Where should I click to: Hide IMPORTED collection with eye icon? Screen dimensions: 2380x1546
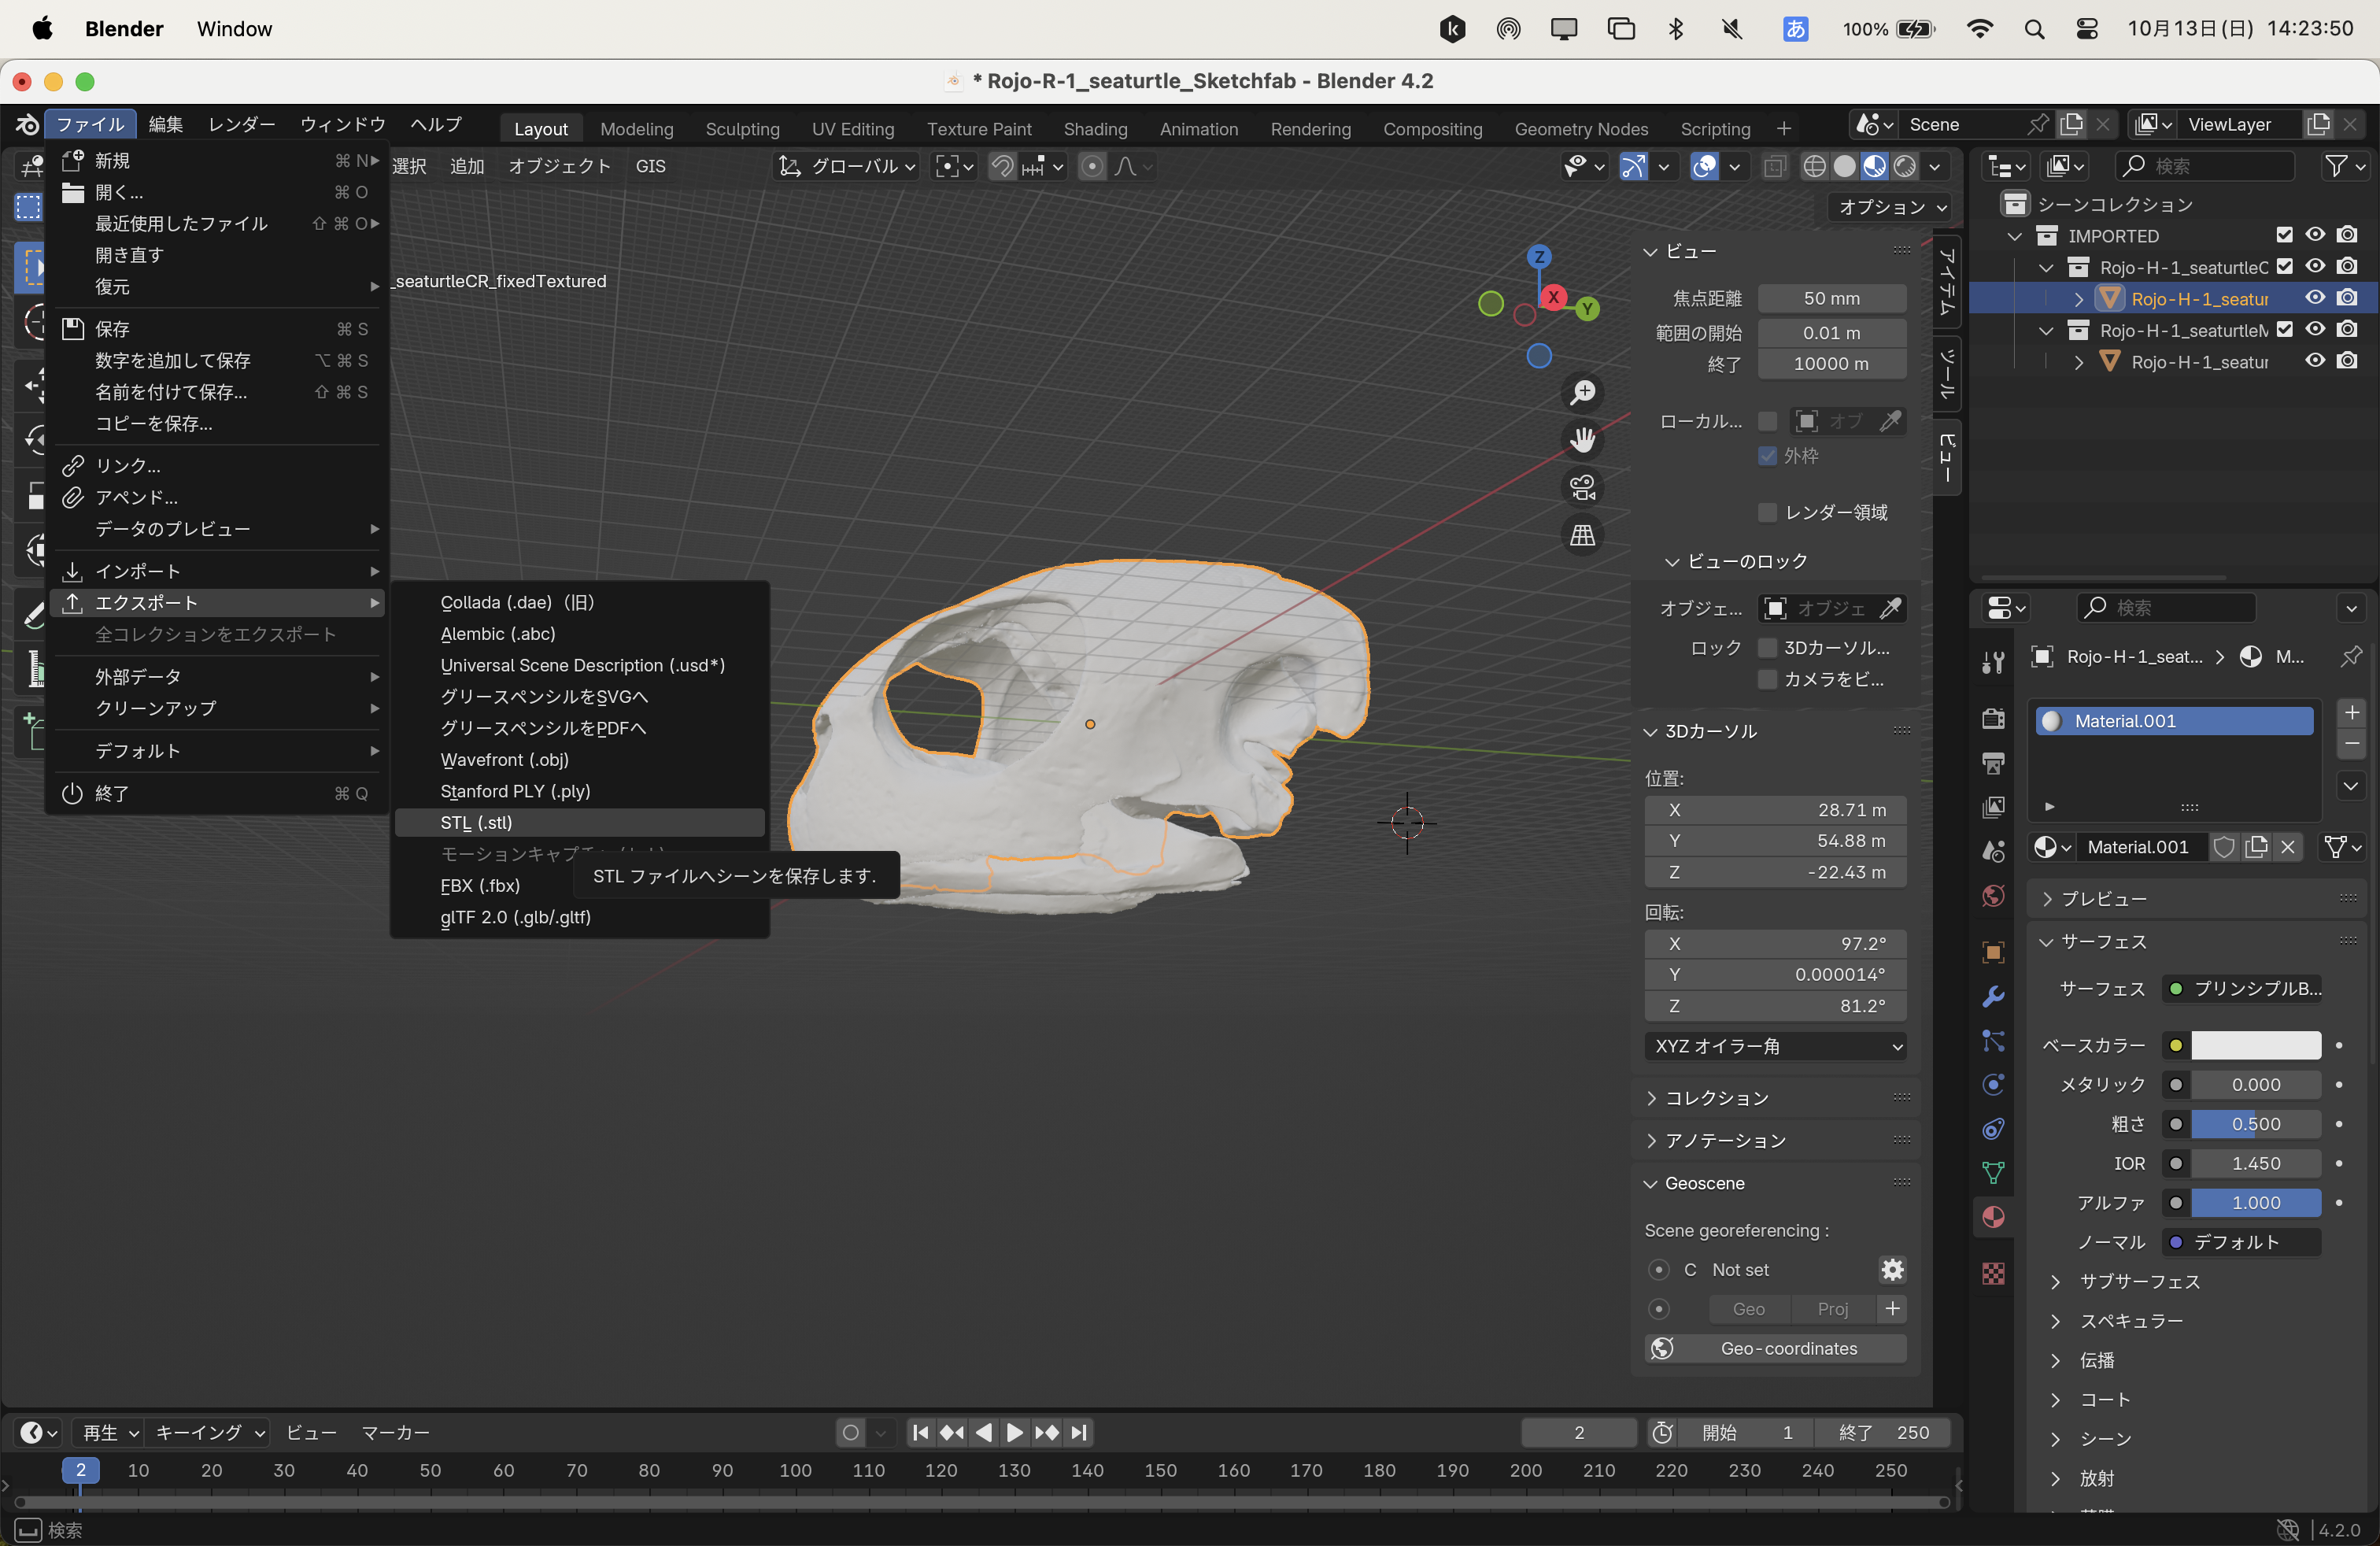[2315, 235]
